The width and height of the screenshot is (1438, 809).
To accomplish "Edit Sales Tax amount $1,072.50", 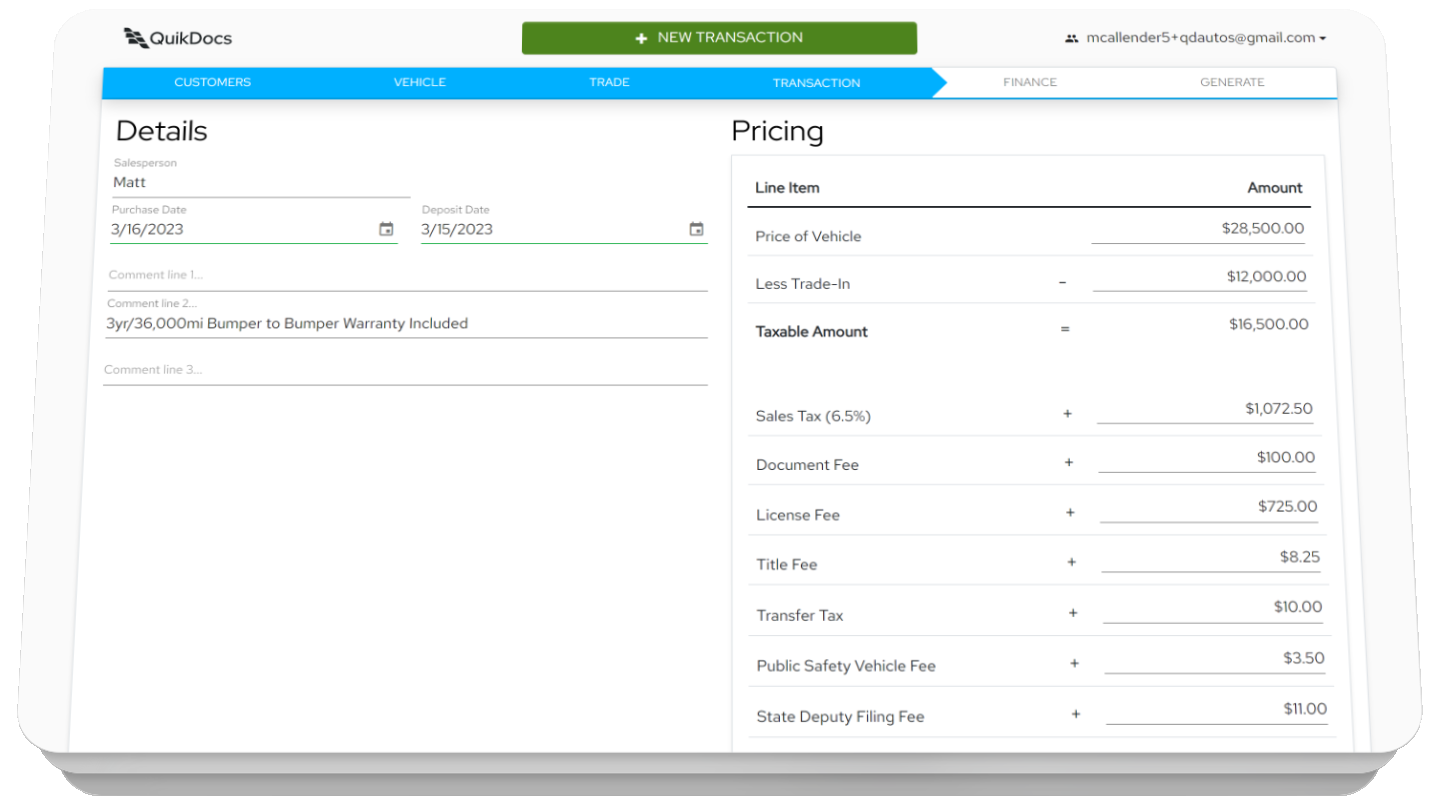I will (1205, 409).
